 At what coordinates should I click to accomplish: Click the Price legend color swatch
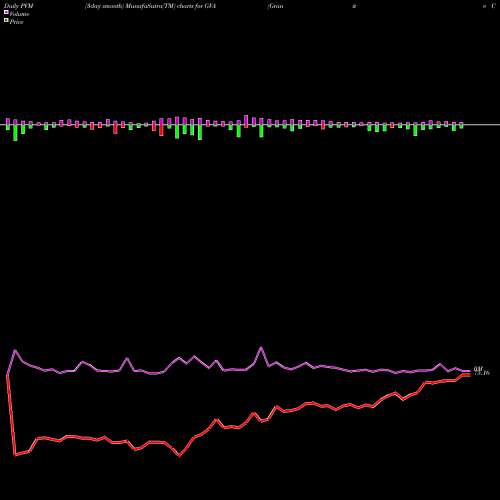[x=6, y=21]
